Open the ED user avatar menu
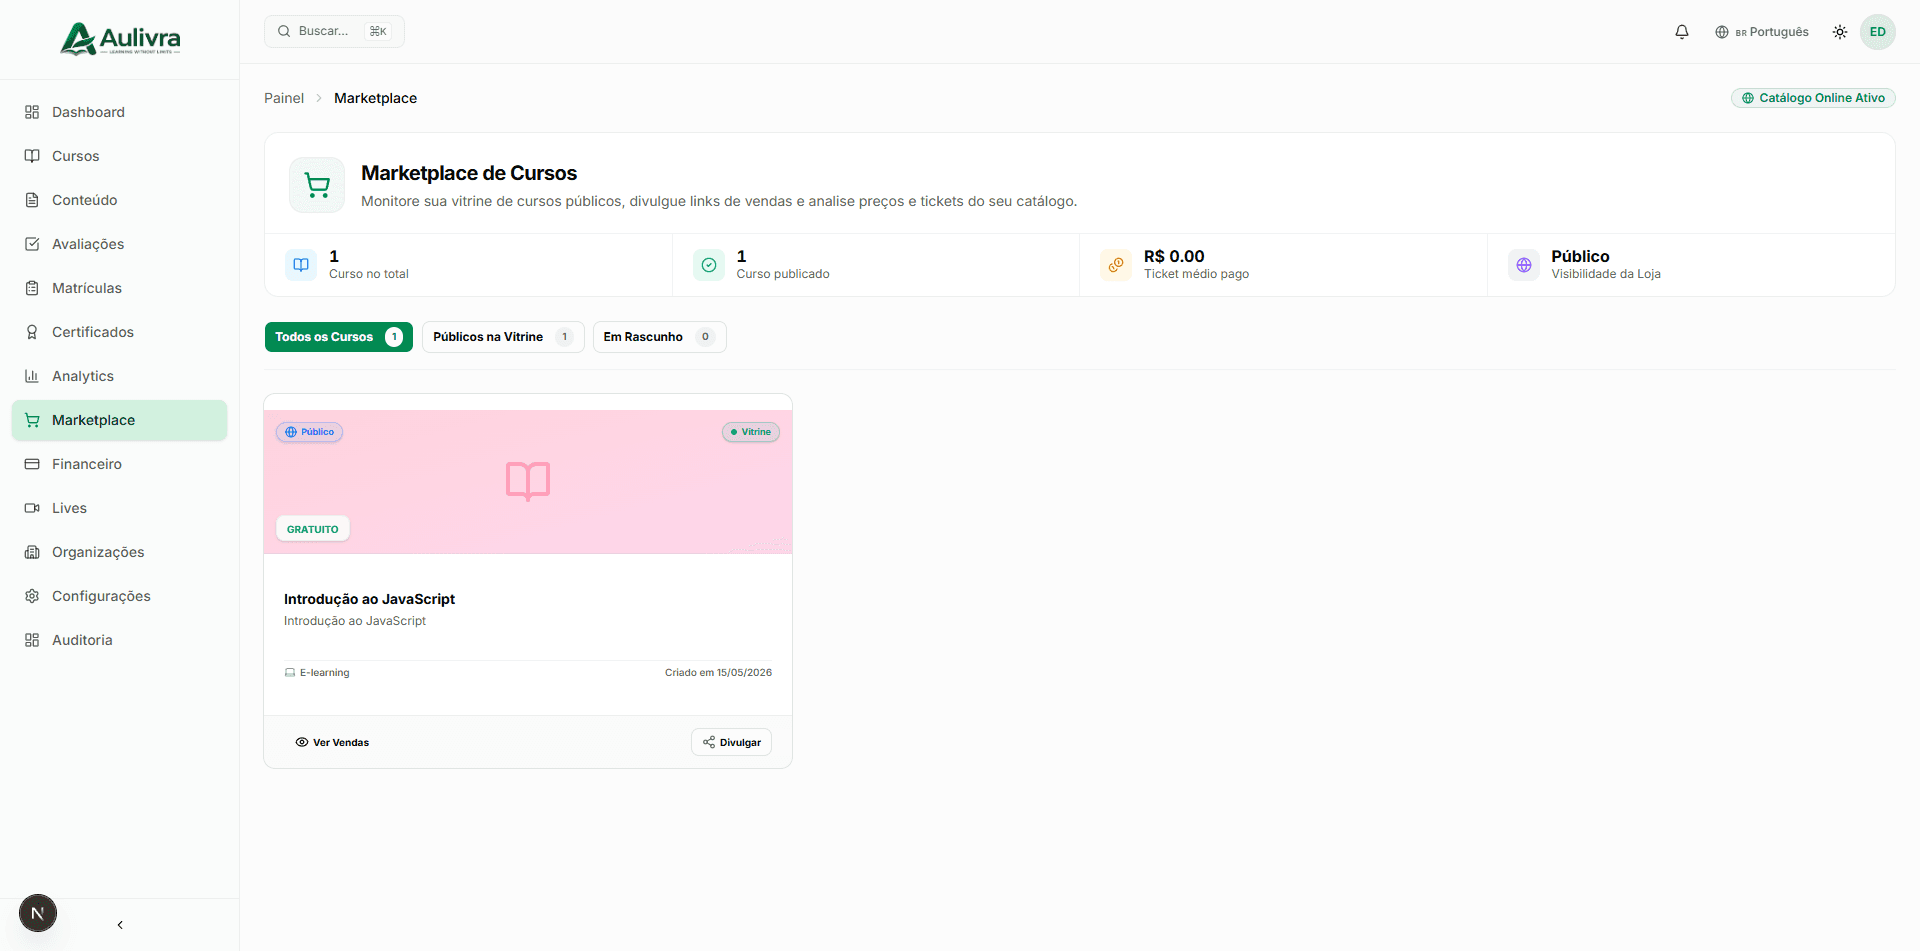This screenshot has width=1920, height=951. [1878, 32]
